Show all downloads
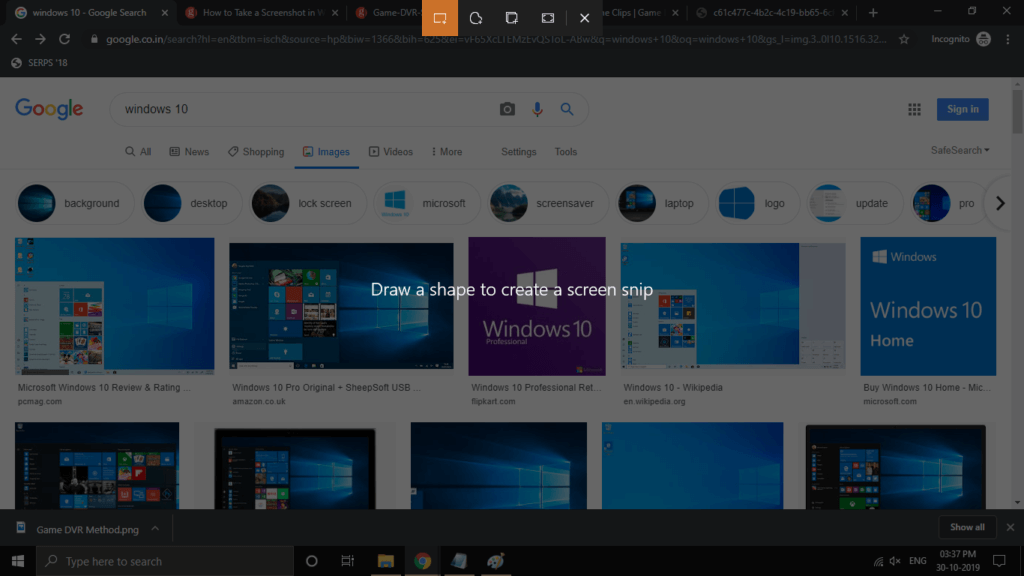Screen dimensions: 1024x576 (x=967, y=527)
